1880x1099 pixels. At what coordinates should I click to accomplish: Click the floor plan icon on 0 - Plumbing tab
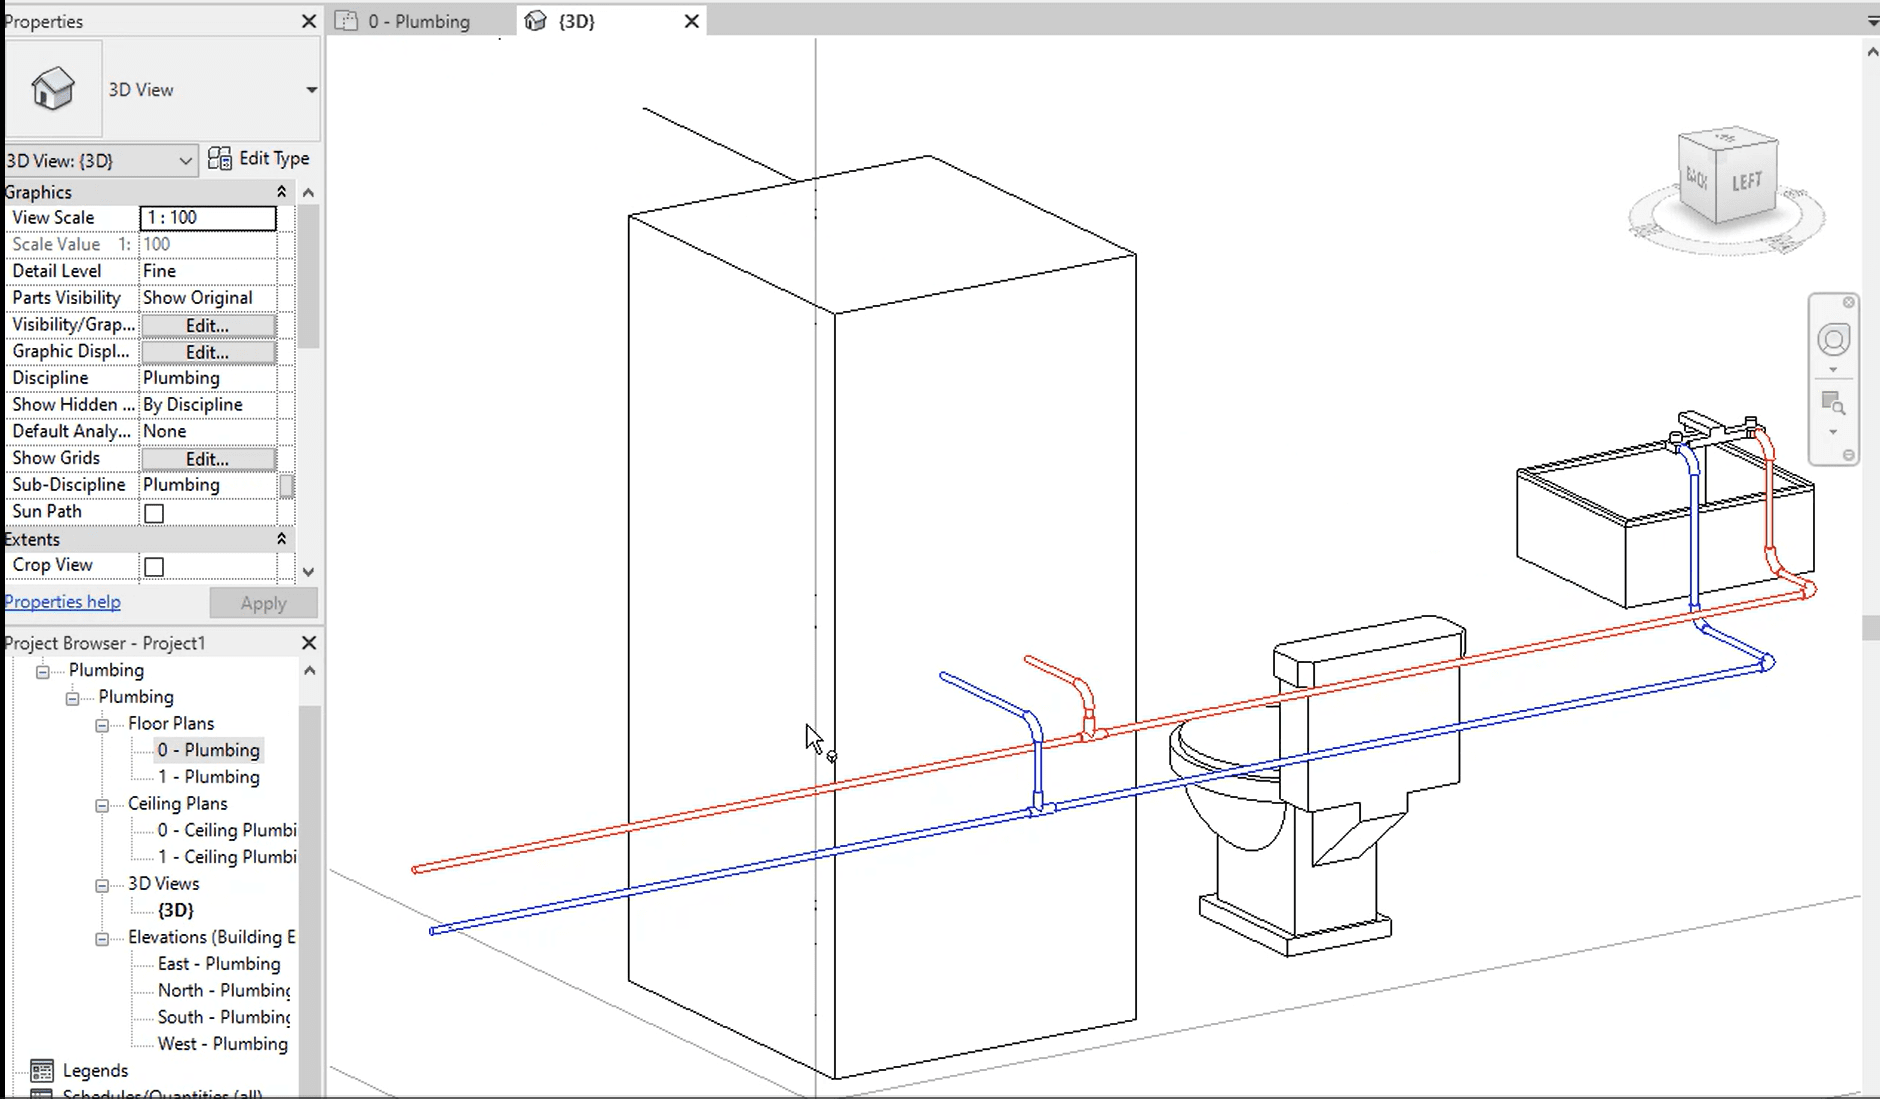click(347, 20)
